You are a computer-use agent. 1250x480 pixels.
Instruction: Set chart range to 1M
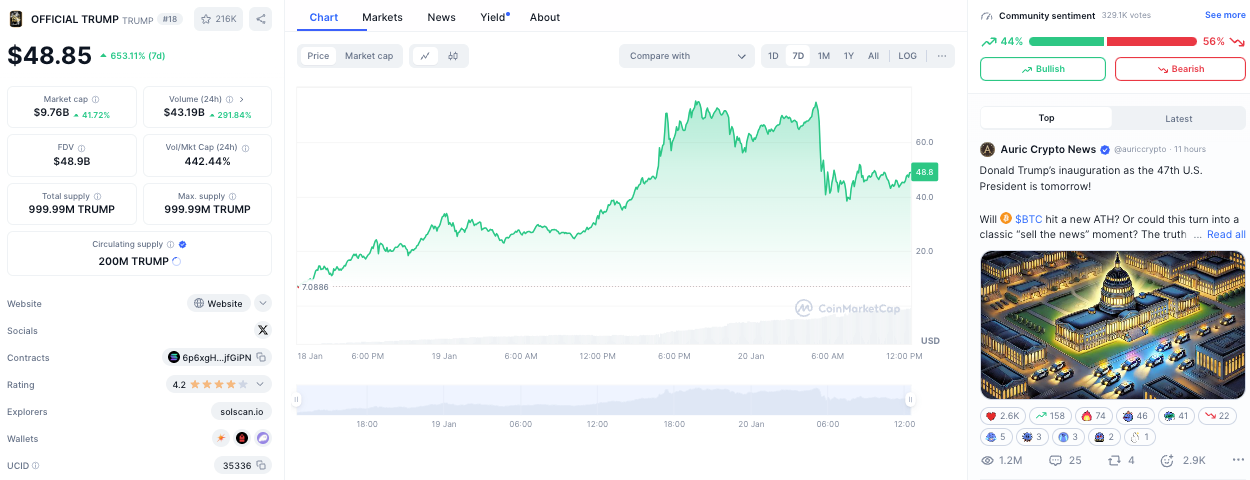823,56
